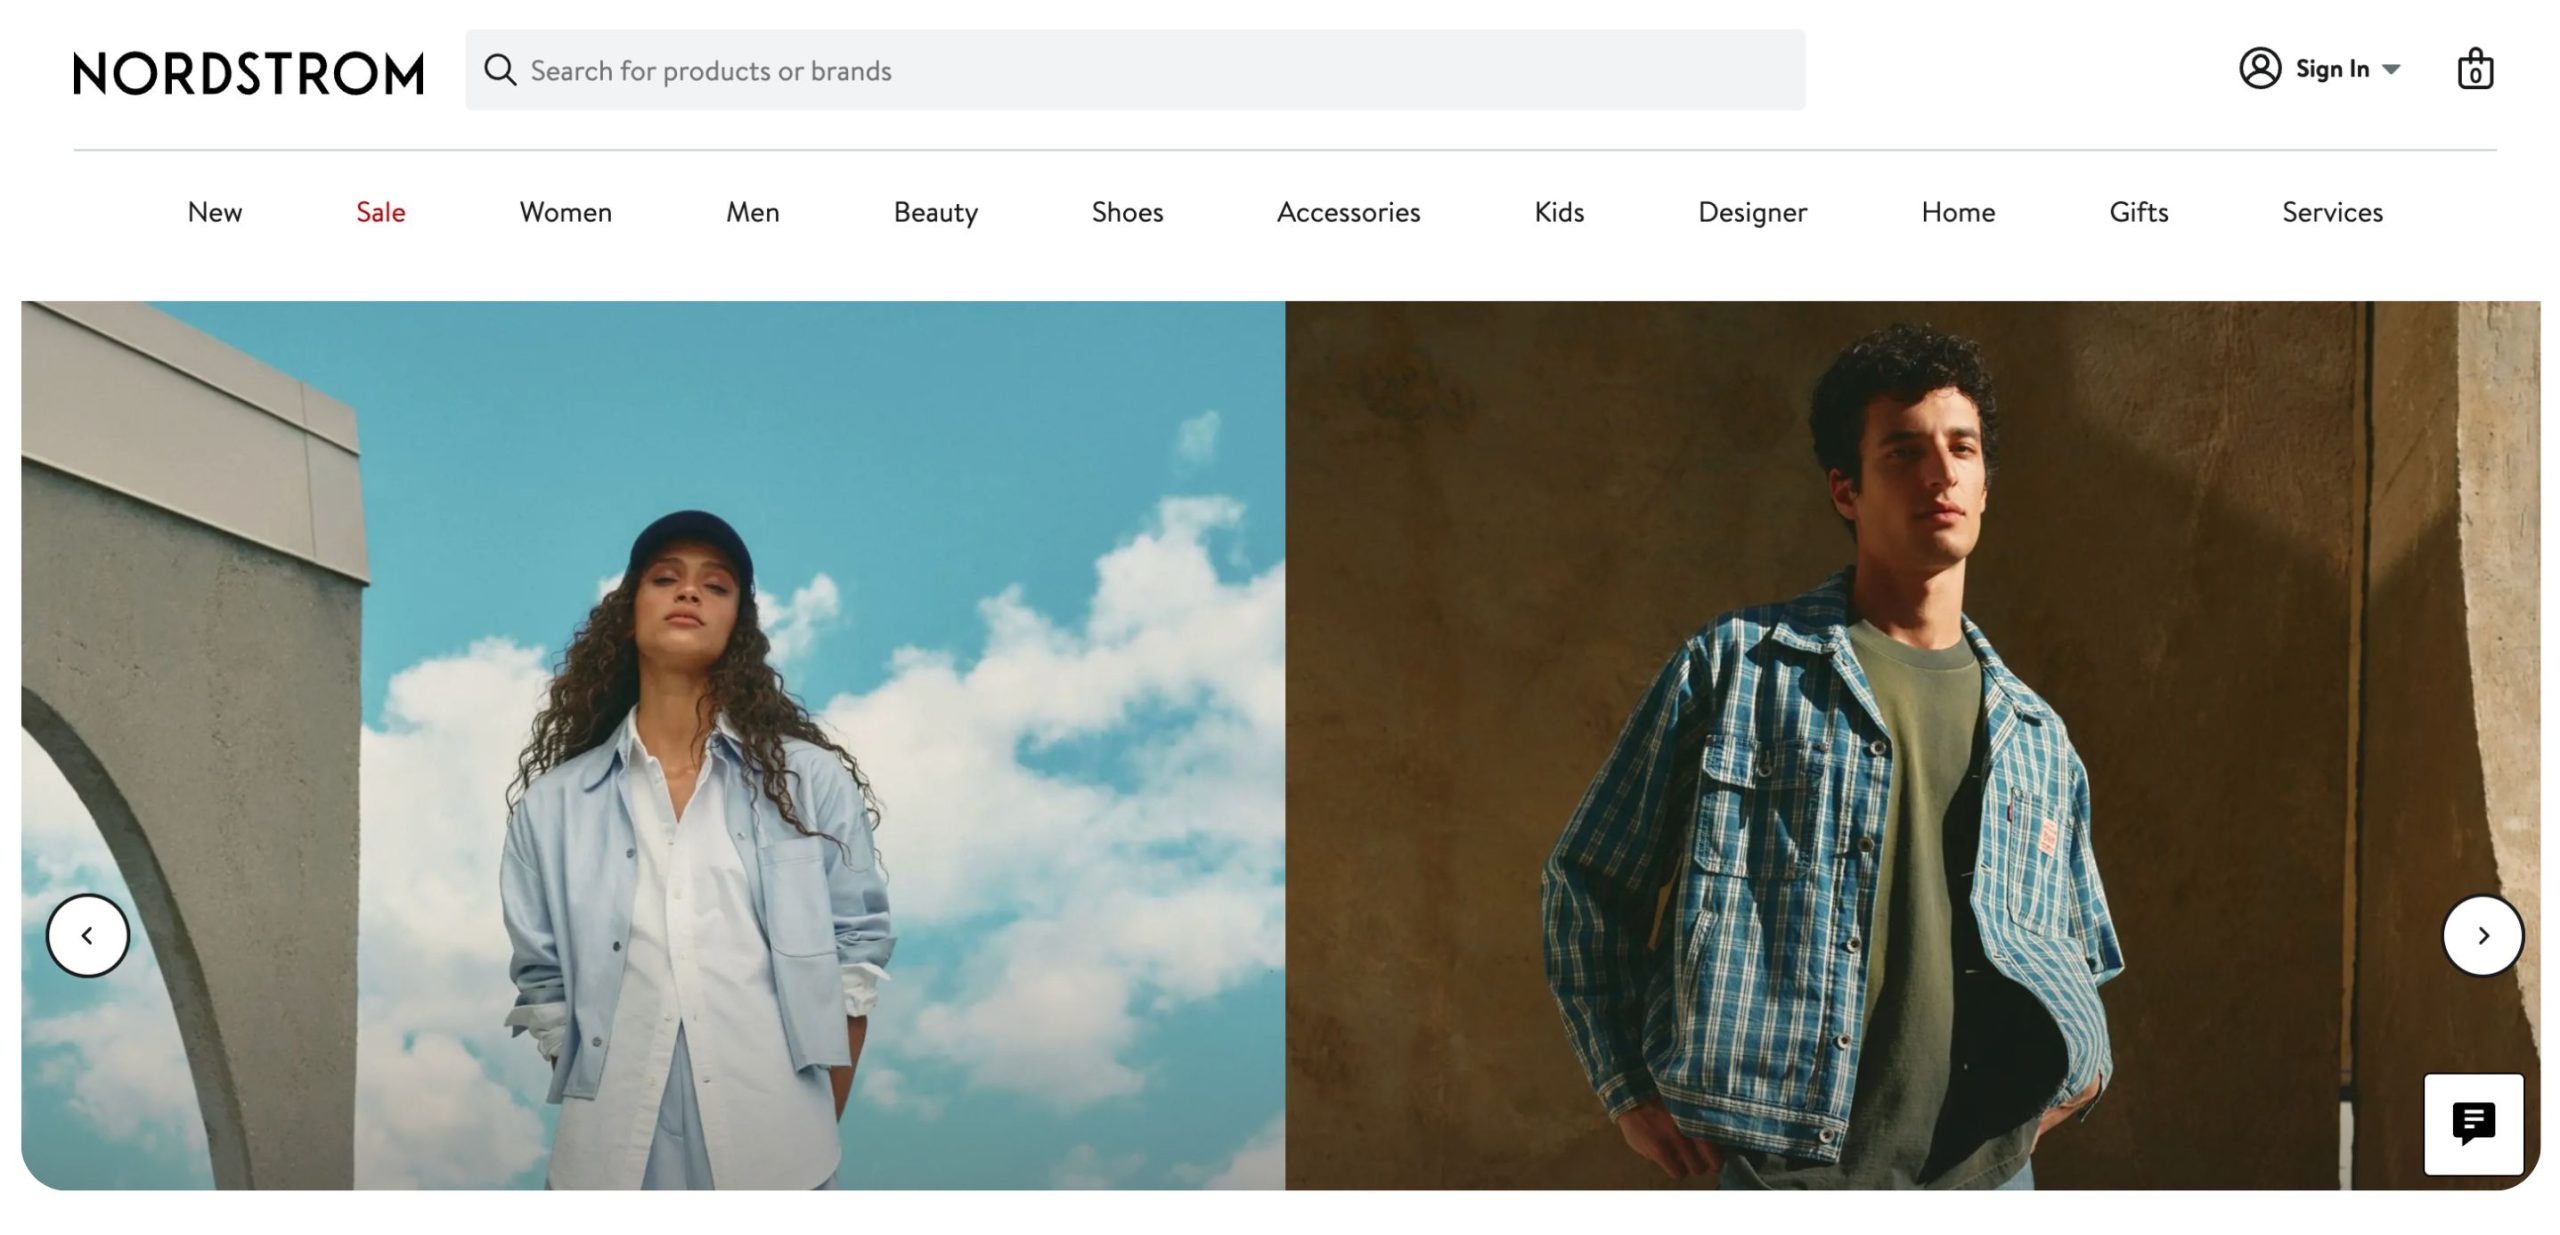Go to previous carousel slide

(88, 935)
